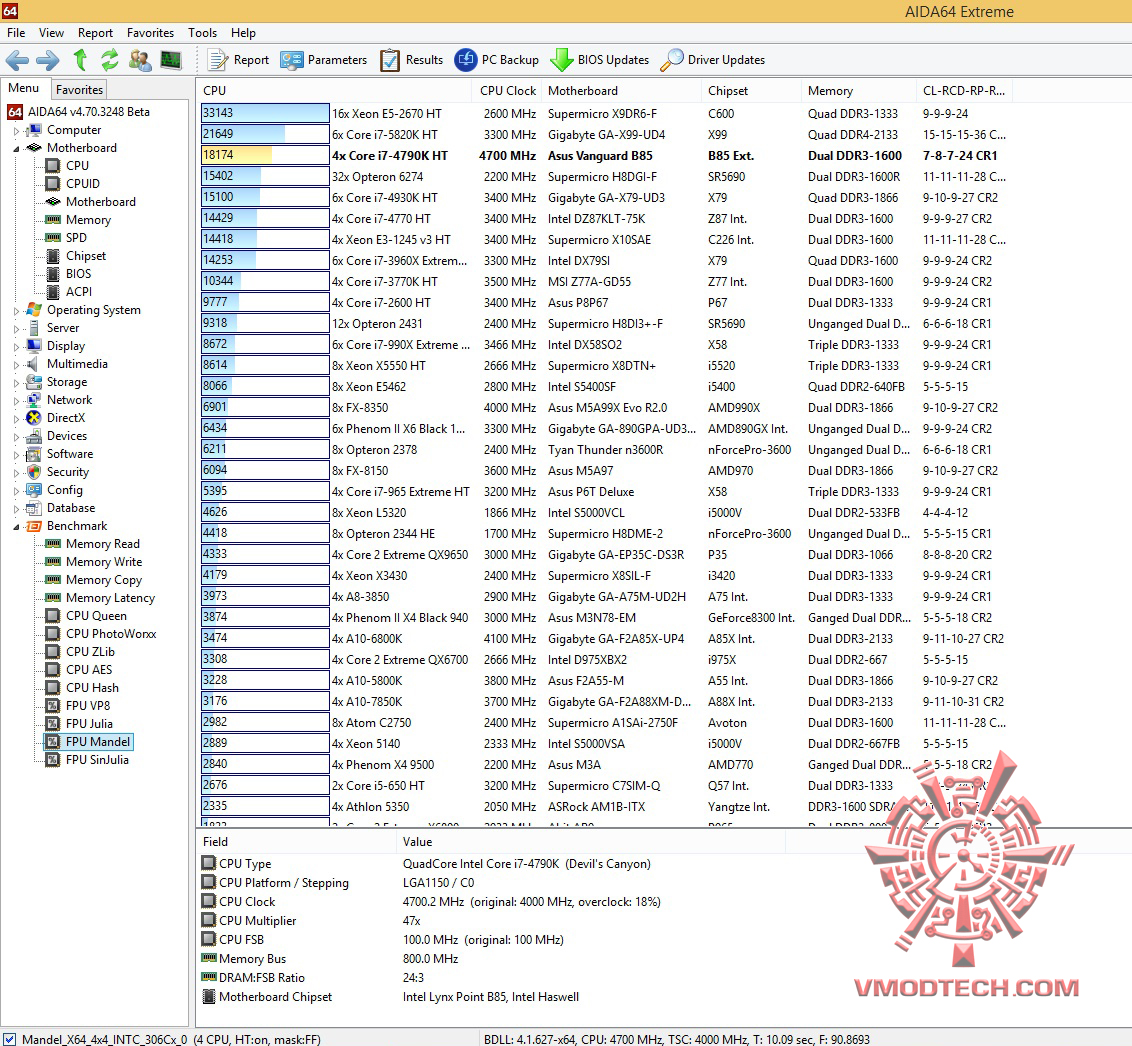Open the Tools menu
Screen dimensions: 1132x1046
coord(202,32)
